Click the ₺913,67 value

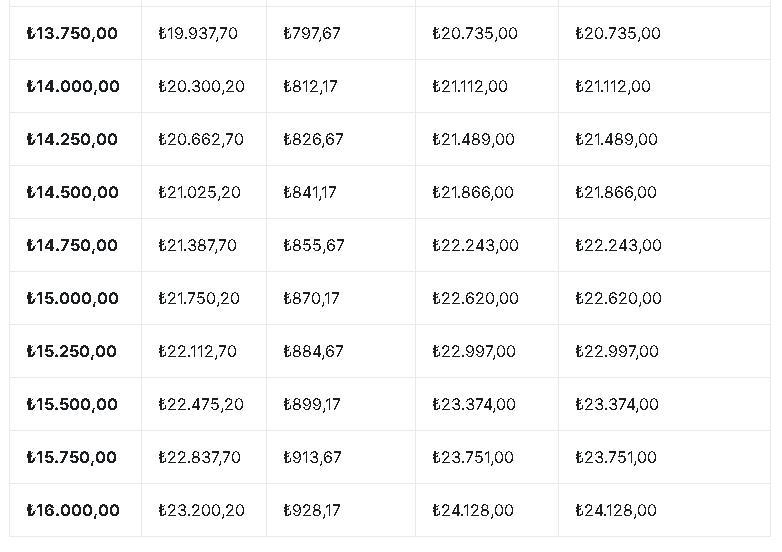pyautogui.click(x=312, y=457)
